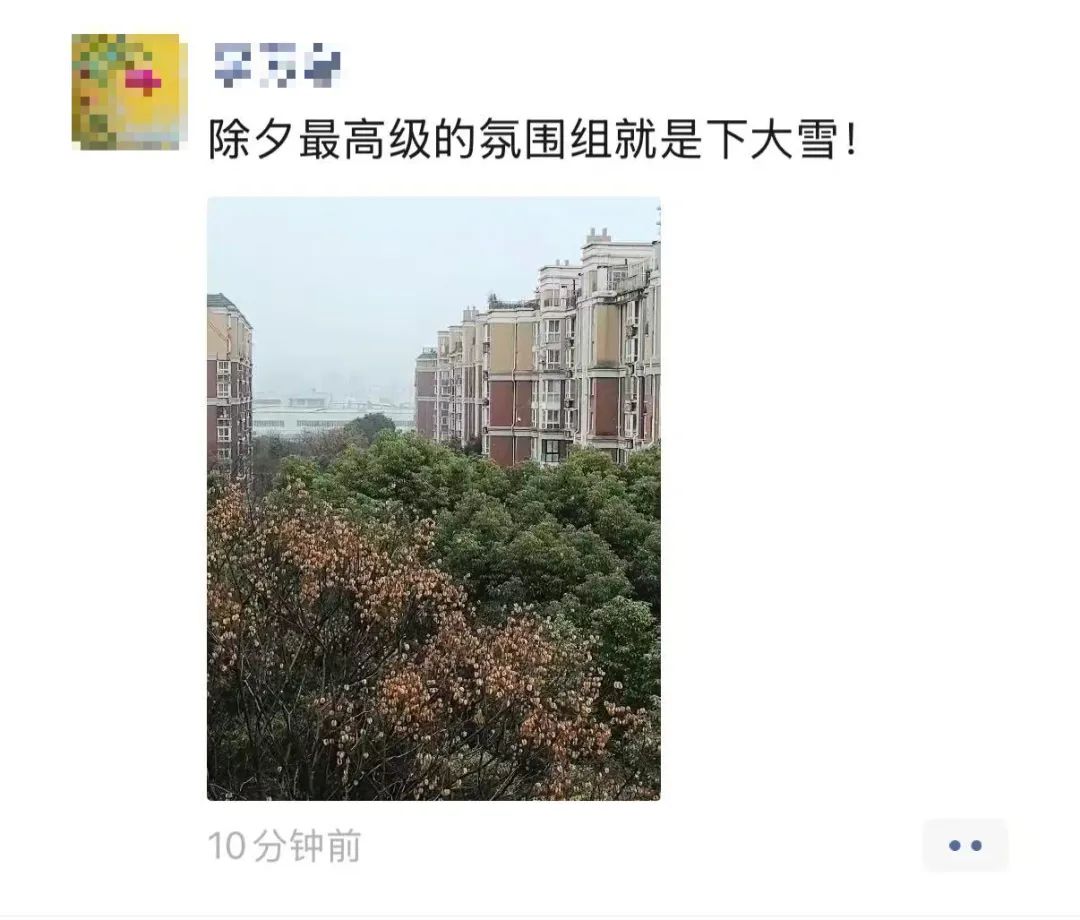
Task: Tap the square avatar image beside the caption
Action: [x=129, y=92]
